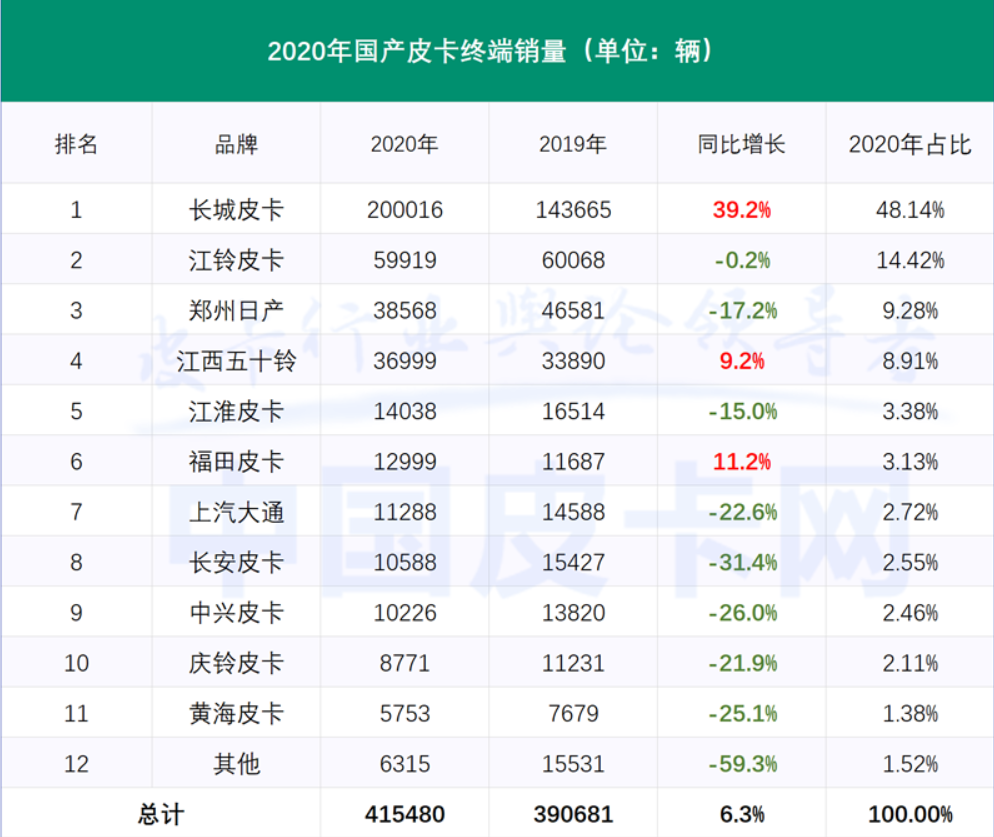Select the value 6315
The image size is (994, 837).
[x=404, y=764]
